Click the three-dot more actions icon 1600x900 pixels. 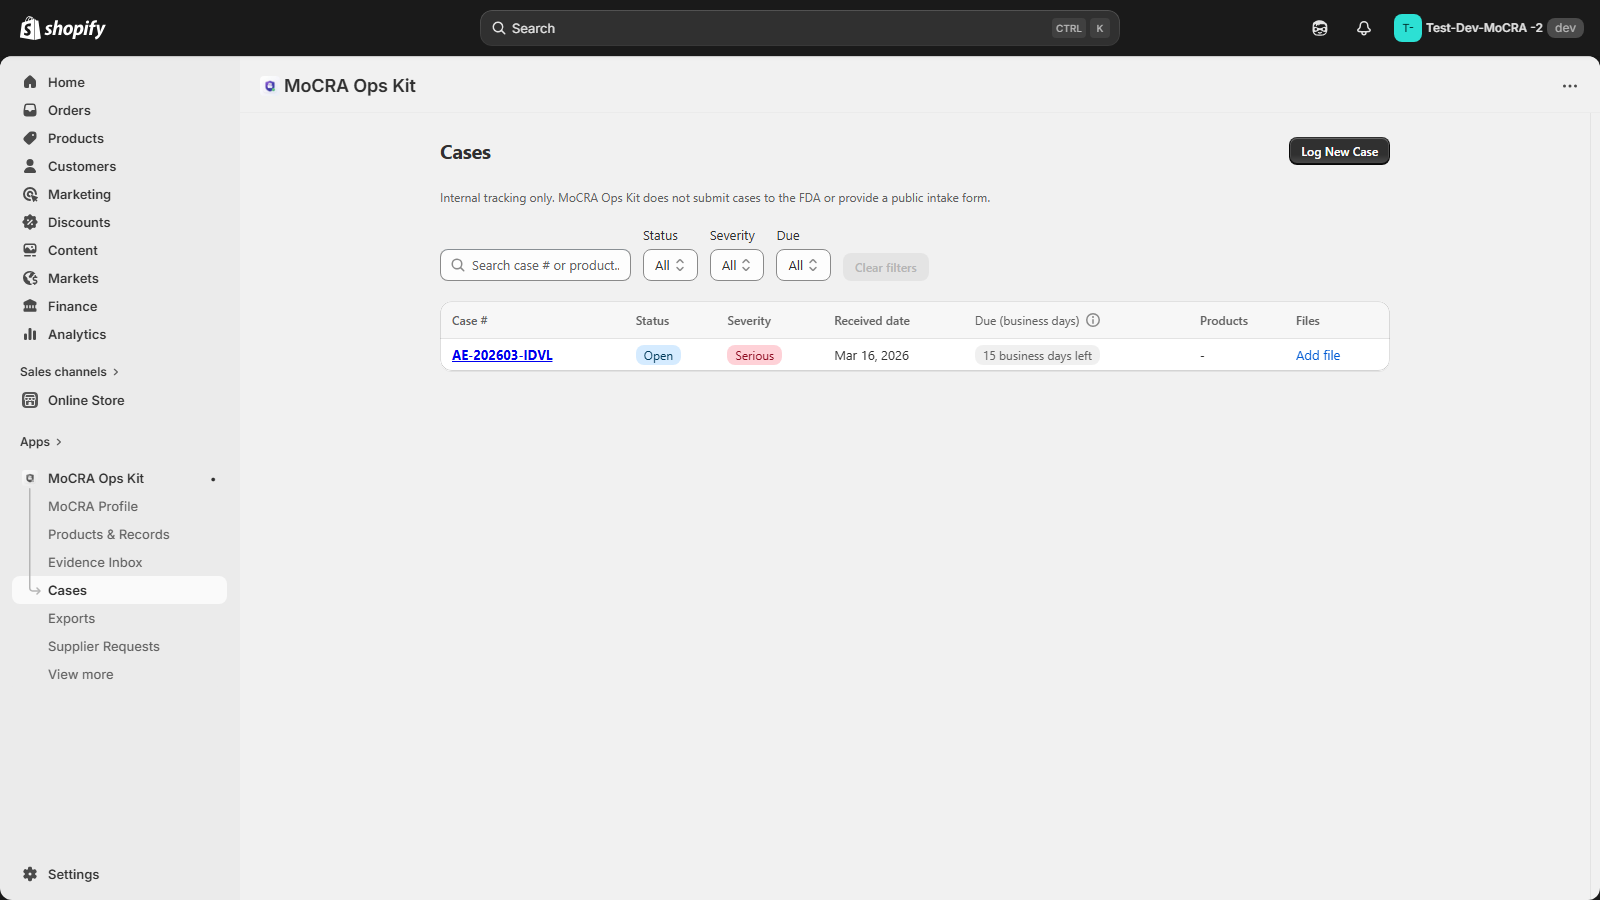tap(1570, 86)
